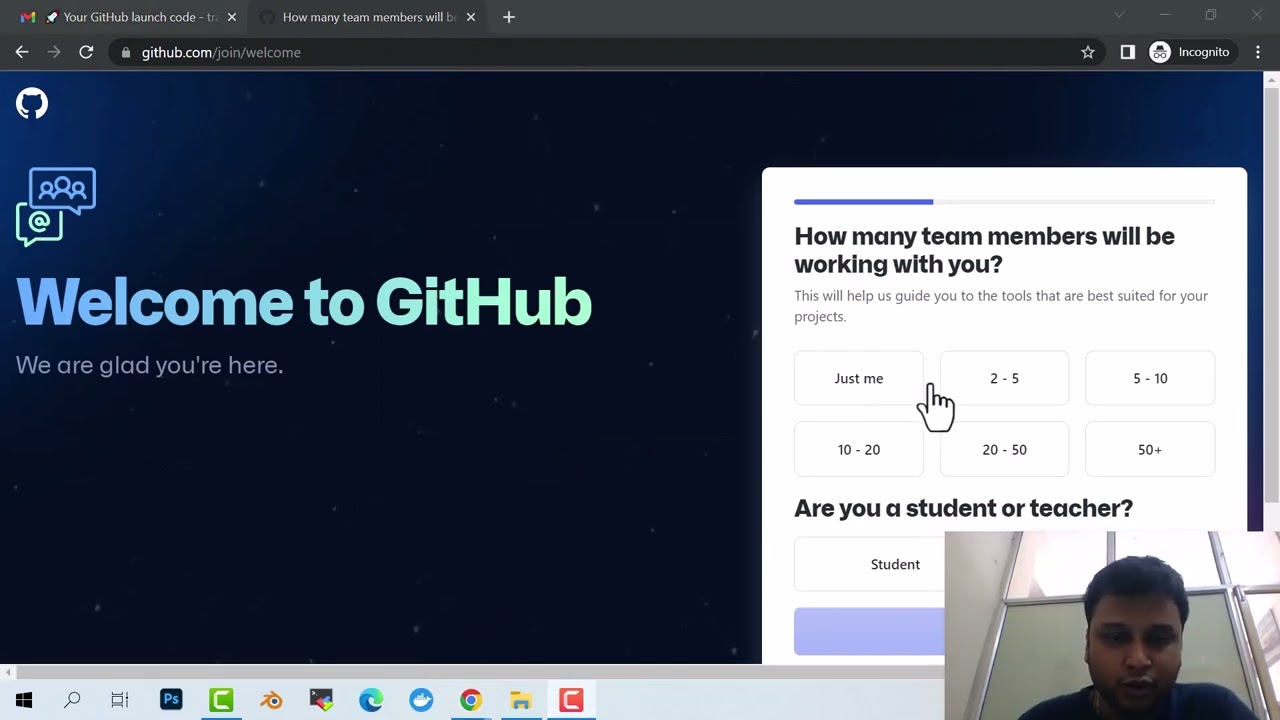
Task: Open Chrome's three-dot menu
Action: 1258,52
